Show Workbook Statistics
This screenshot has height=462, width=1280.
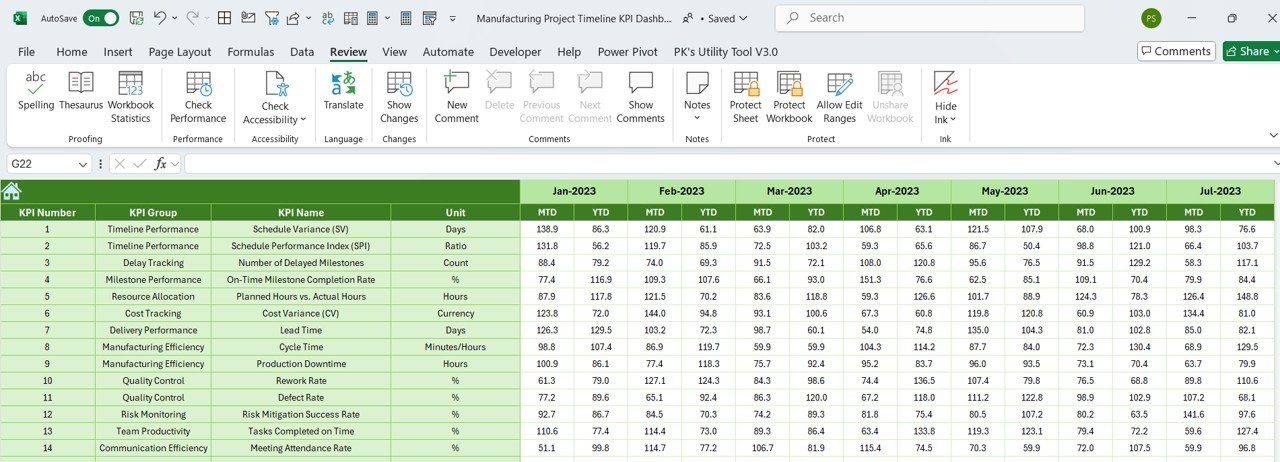[x=130, y=98]
